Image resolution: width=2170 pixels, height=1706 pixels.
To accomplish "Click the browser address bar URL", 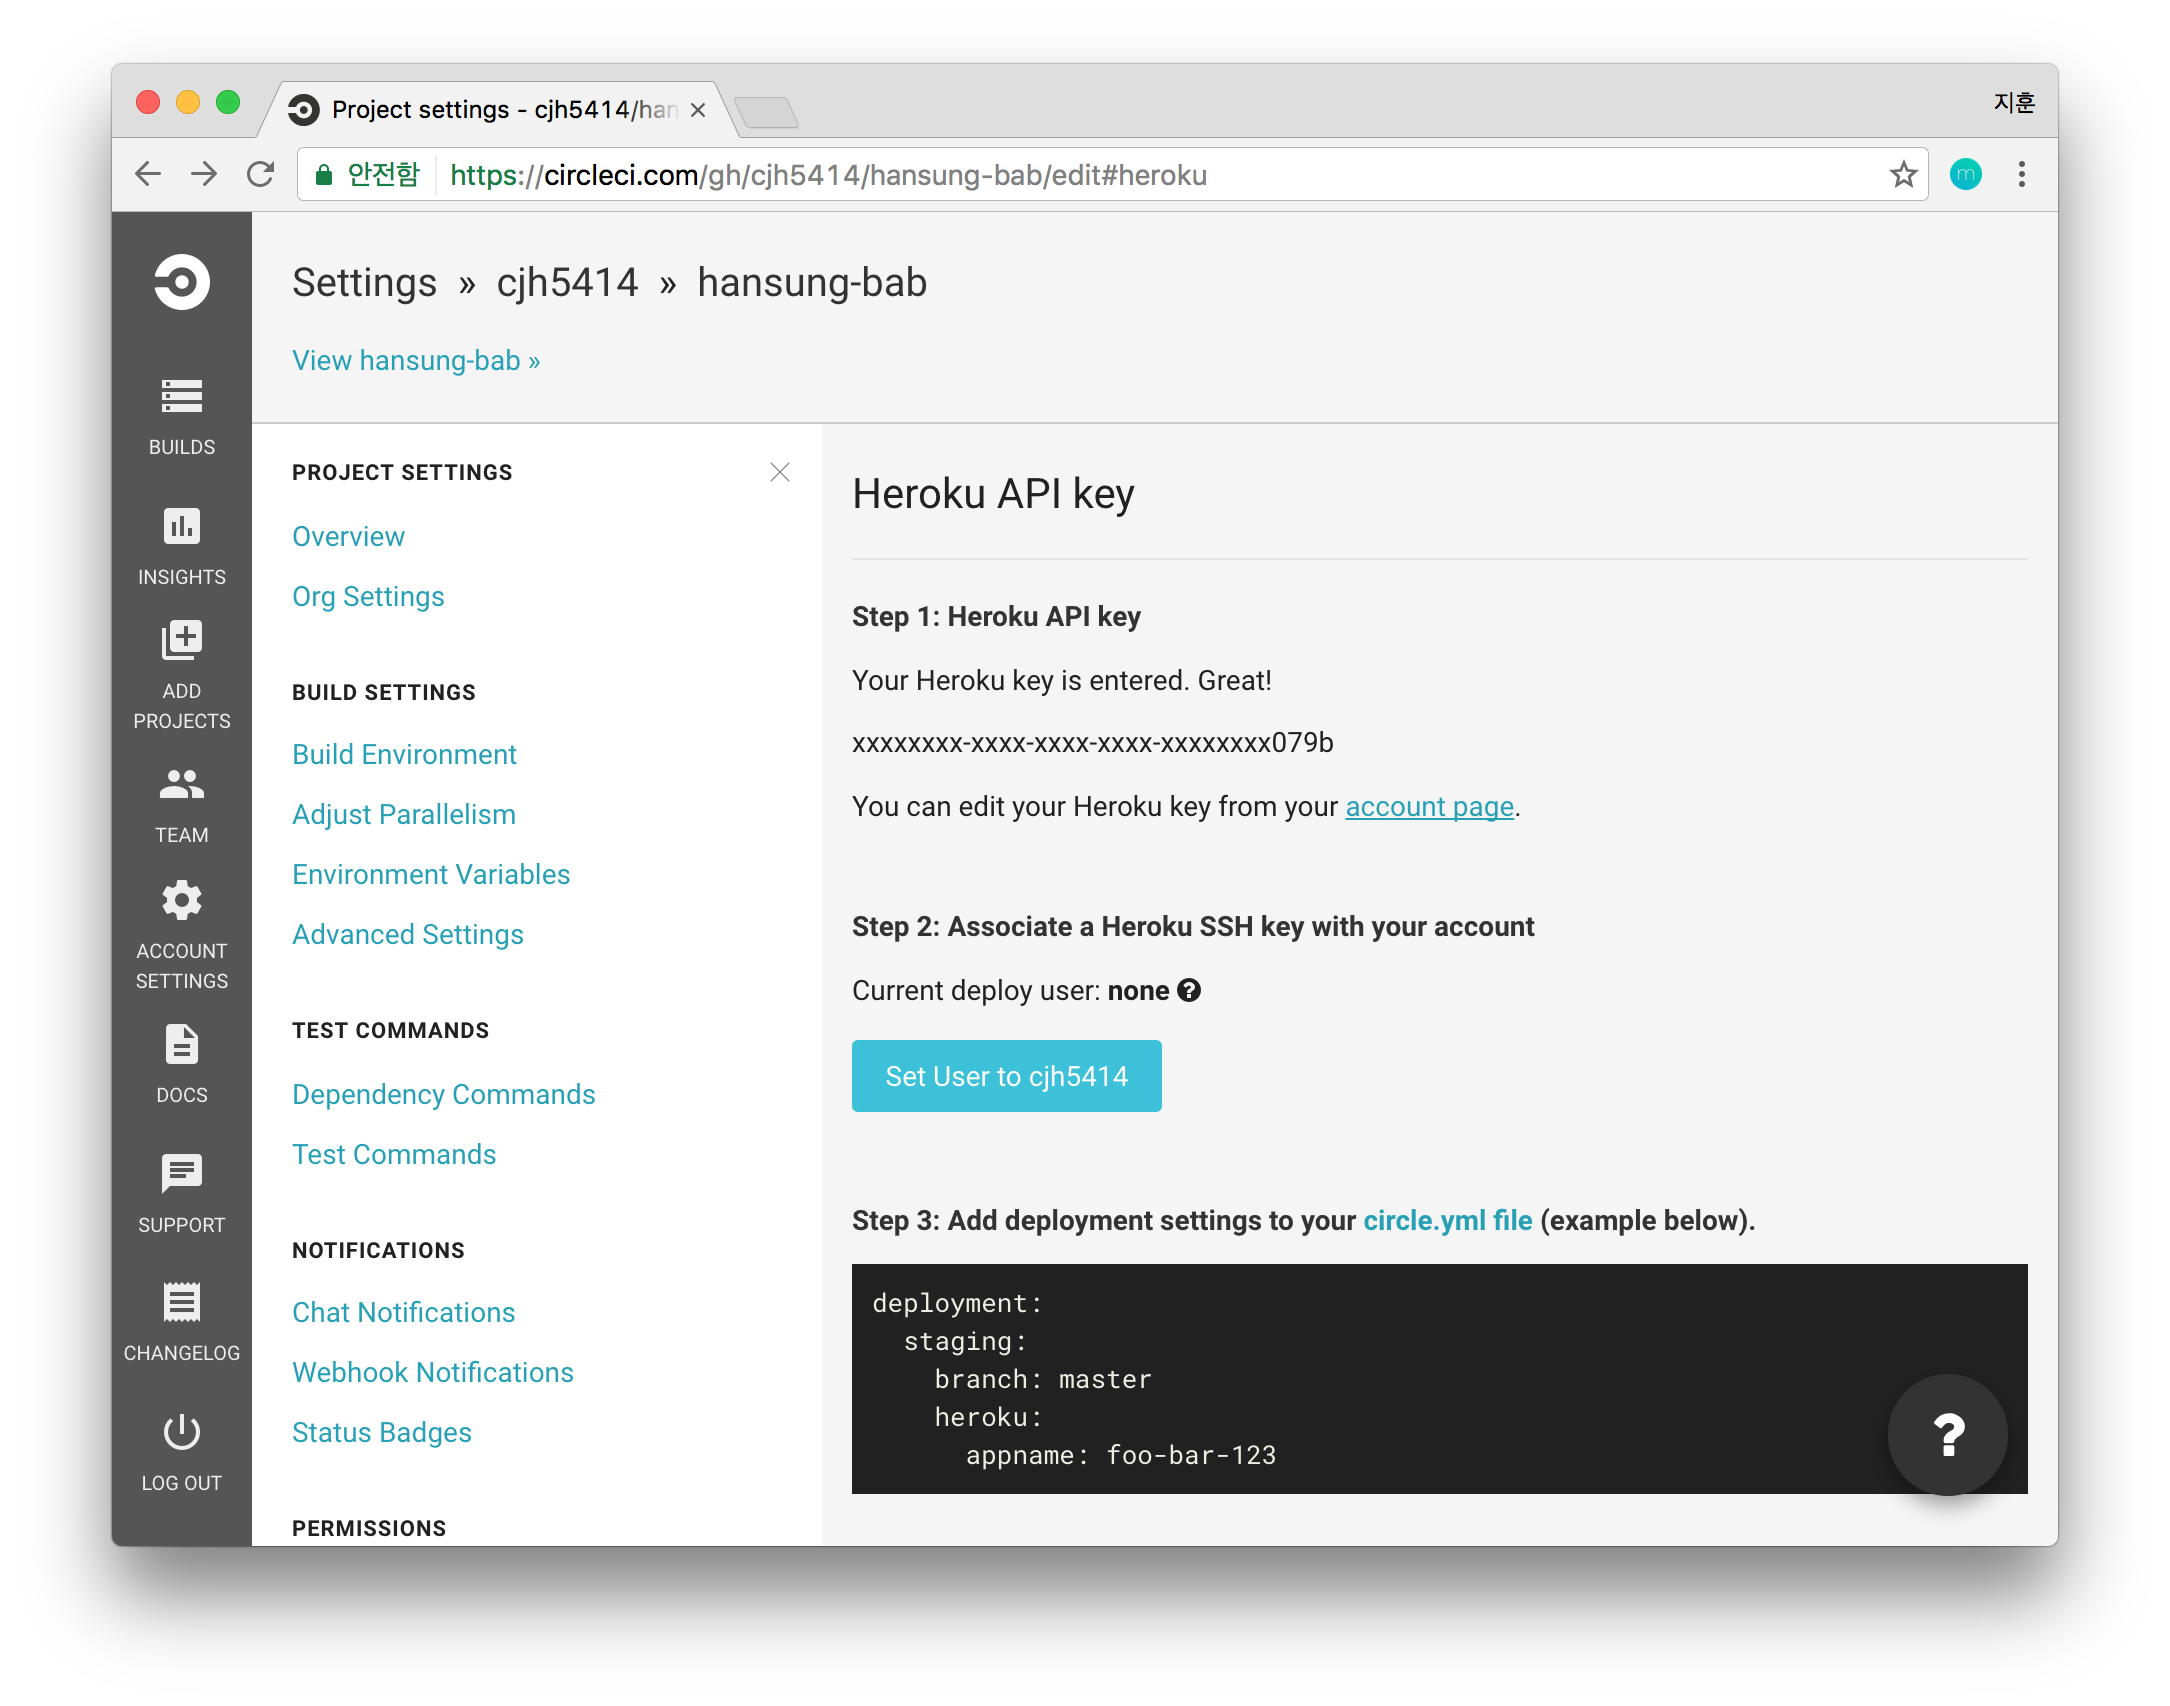I will pyautogui.click(x=828, y=175).
